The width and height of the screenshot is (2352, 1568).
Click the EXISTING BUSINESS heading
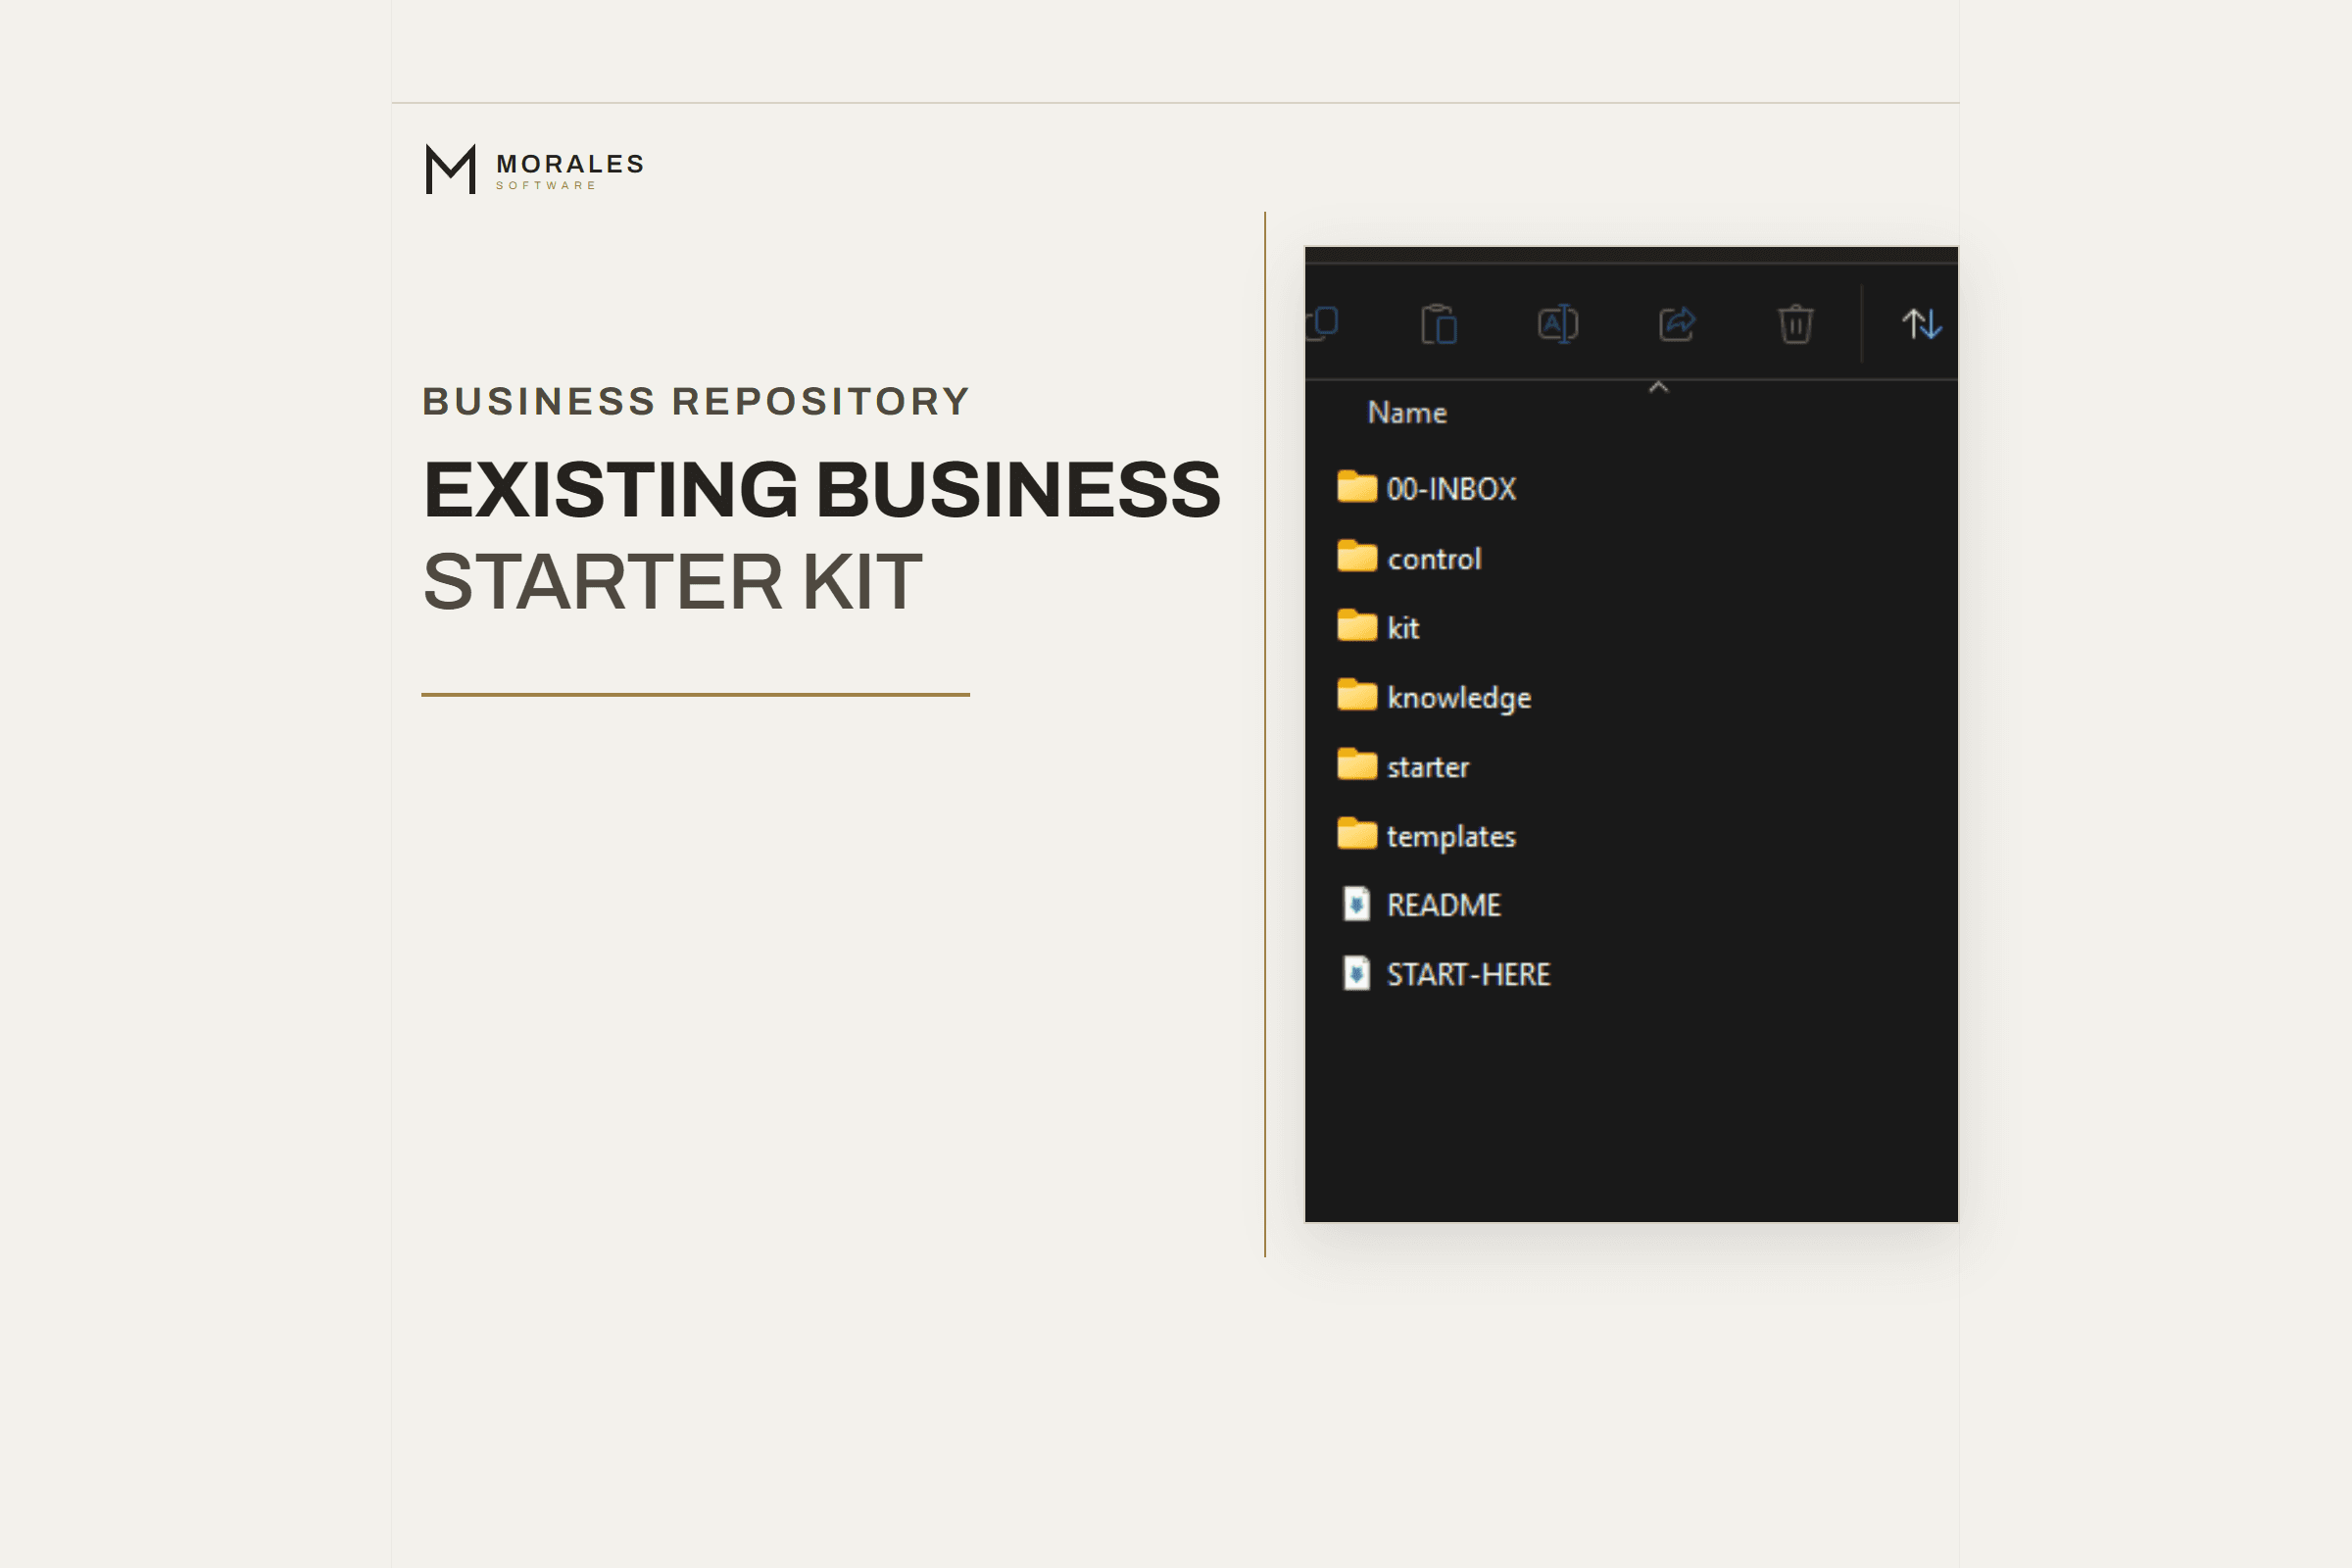point(822,490)
